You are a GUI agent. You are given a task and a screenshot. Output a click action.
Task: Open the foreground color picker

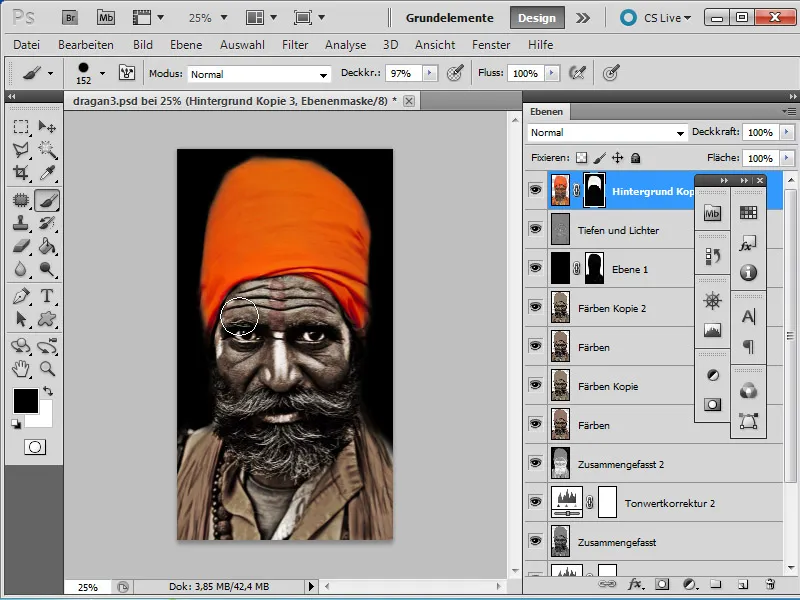[26, 401]
